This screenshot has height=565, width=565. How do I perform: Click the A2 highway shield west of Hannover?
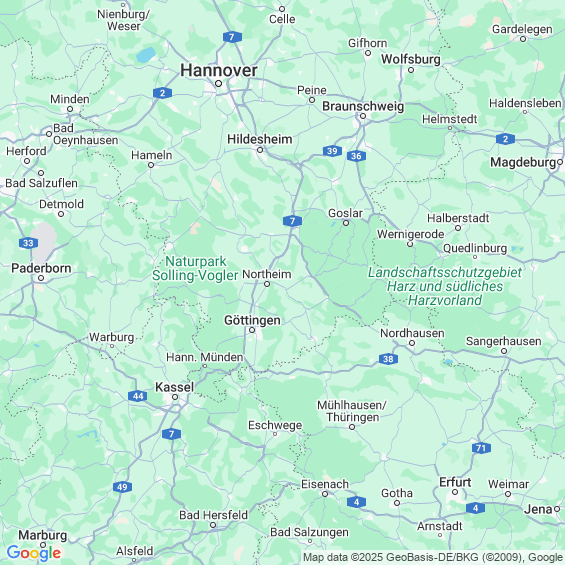(x=162, y=93)
